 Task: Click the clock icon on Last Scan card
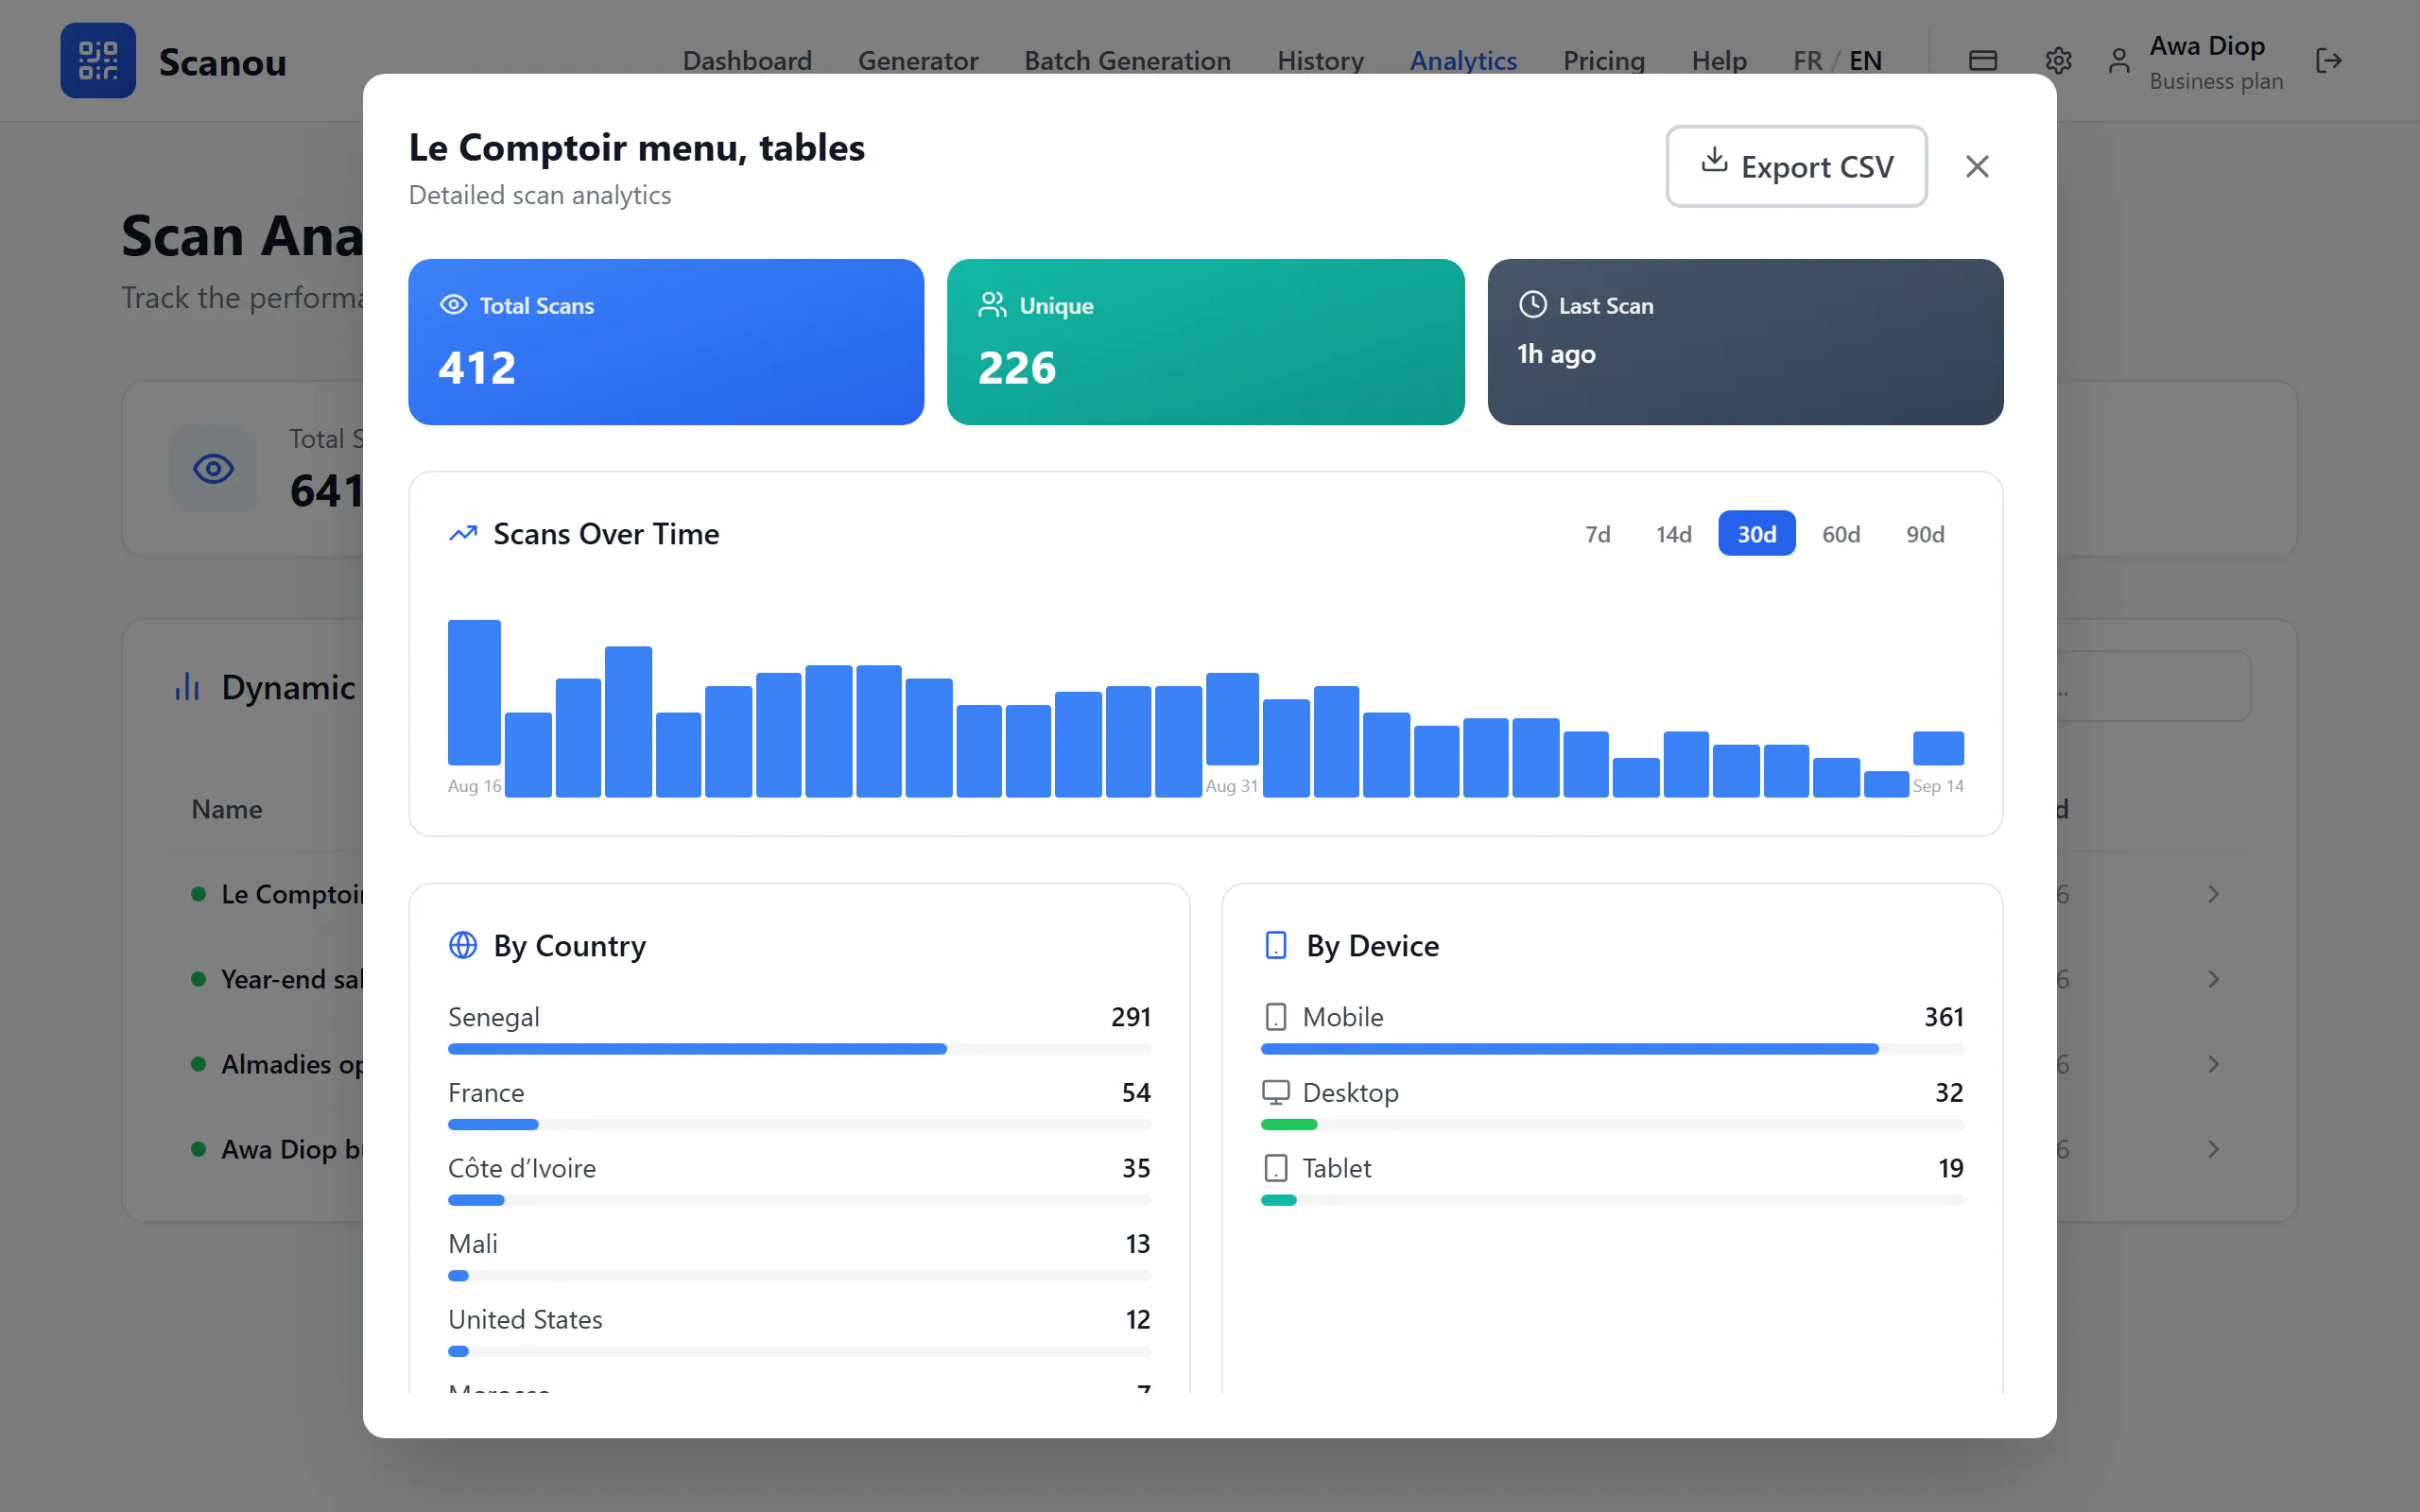pyautogui.click(x=1533, y=305)
